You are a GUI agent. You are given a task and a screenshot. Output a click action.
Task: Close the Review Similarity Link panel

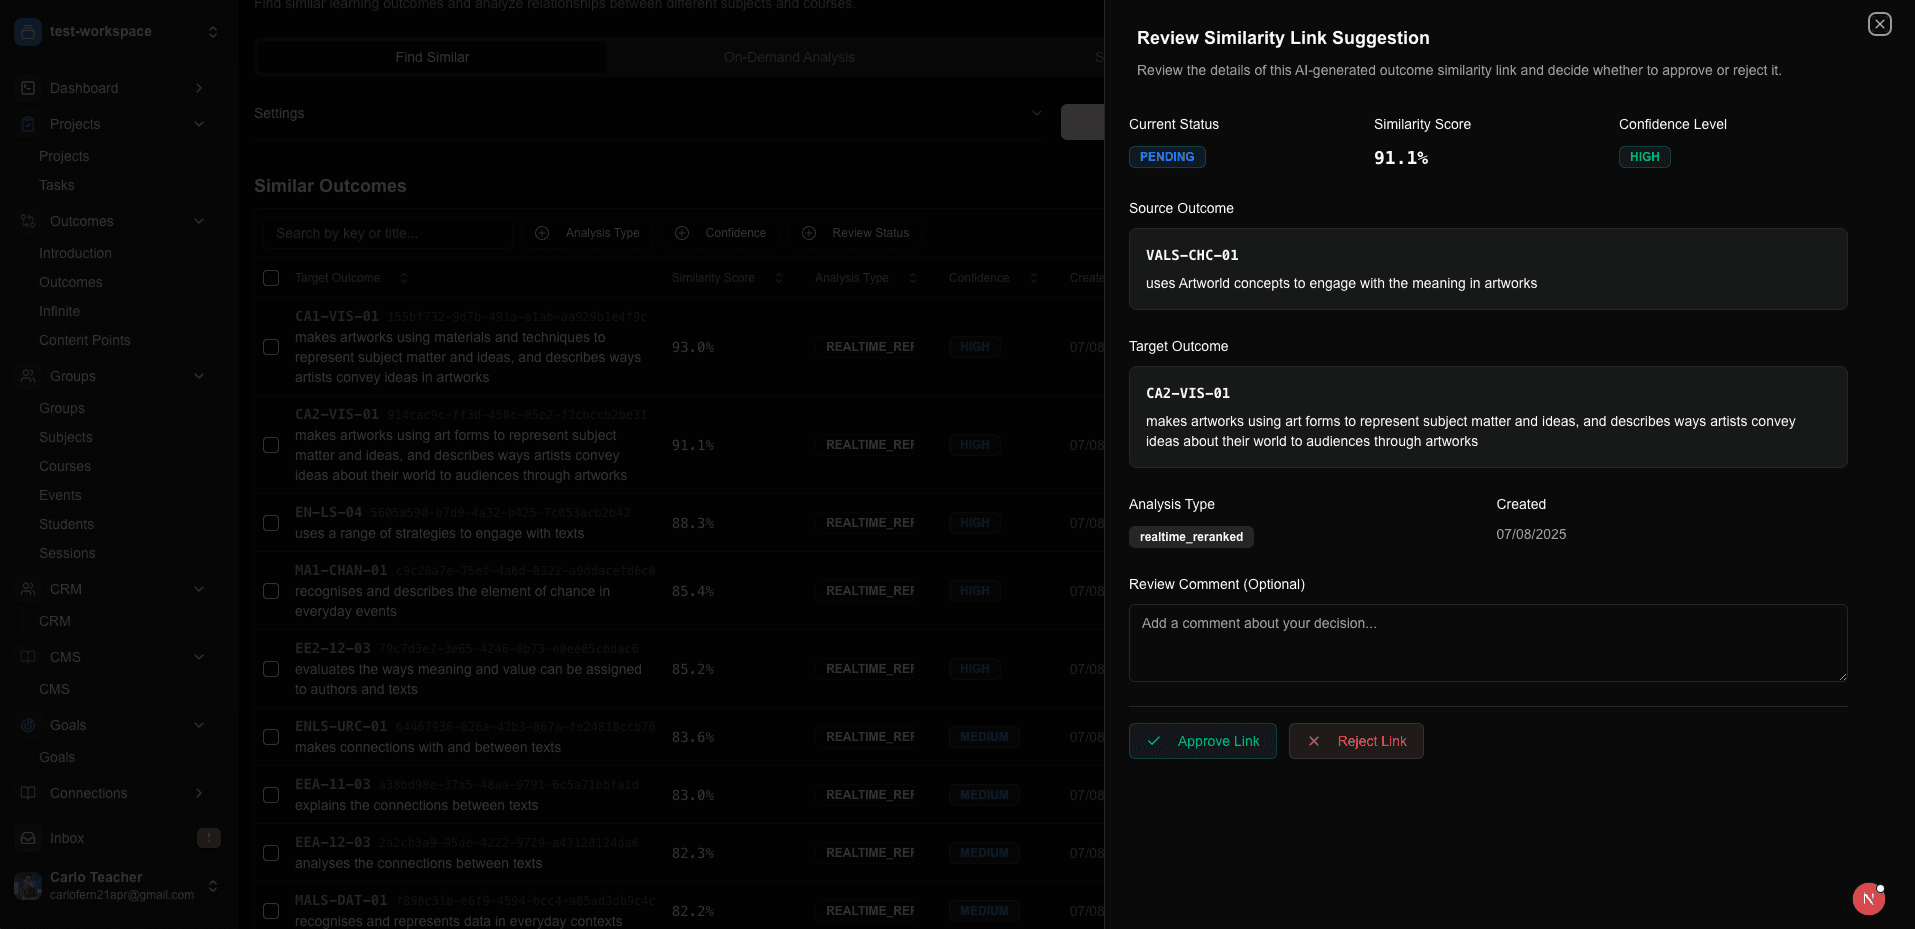click(1879, 24)
